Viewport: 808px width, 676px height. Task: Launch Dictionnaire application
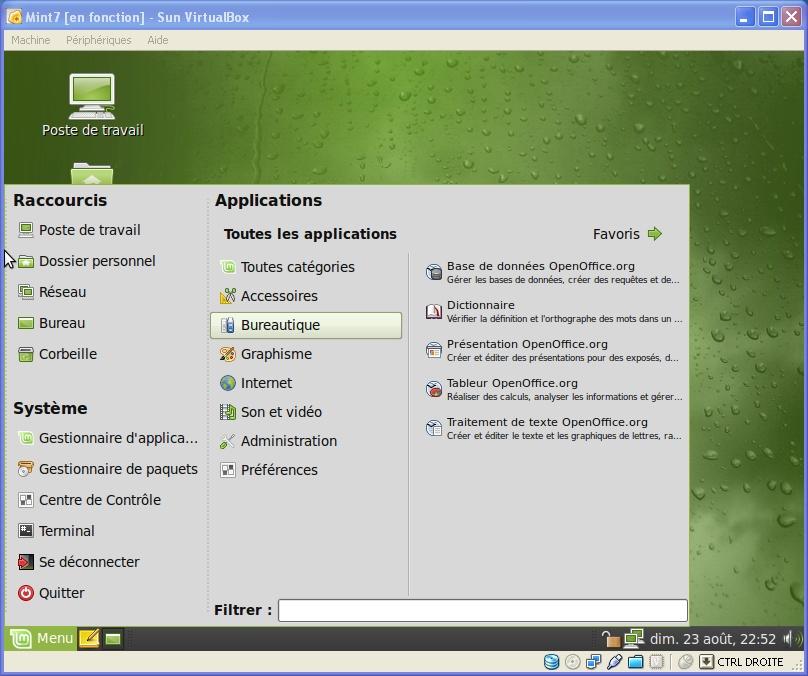tap(553, 312)
